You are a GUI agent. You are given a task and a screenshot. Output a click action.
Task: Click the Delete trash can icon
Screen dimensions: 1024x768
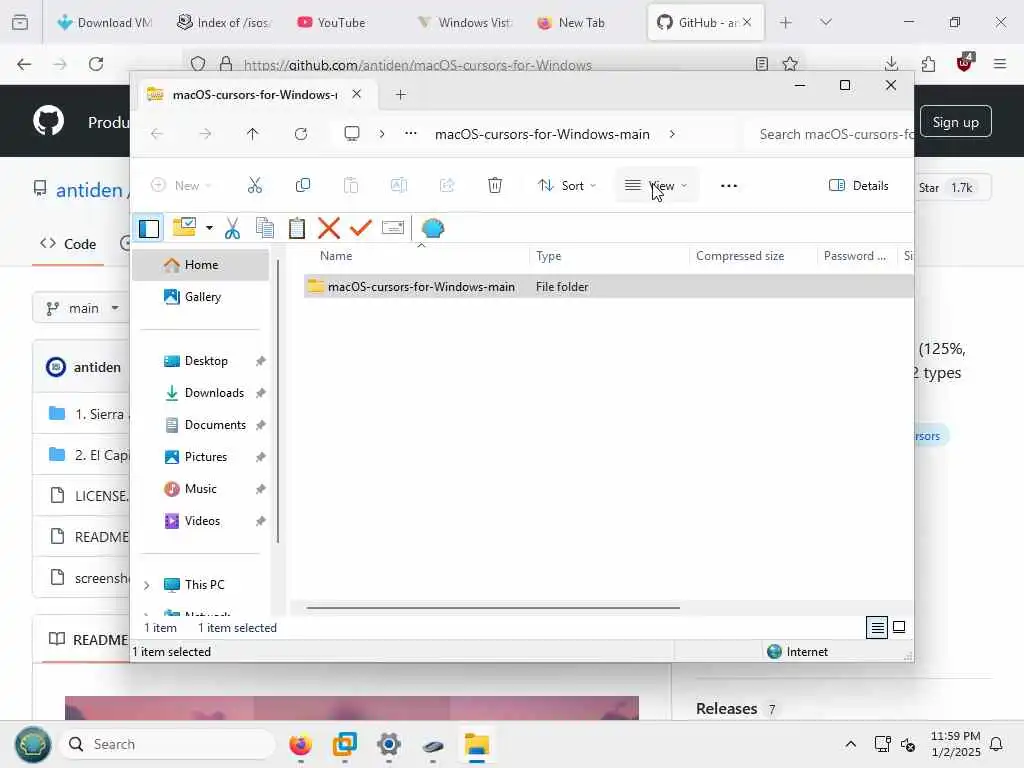point(495,185)
